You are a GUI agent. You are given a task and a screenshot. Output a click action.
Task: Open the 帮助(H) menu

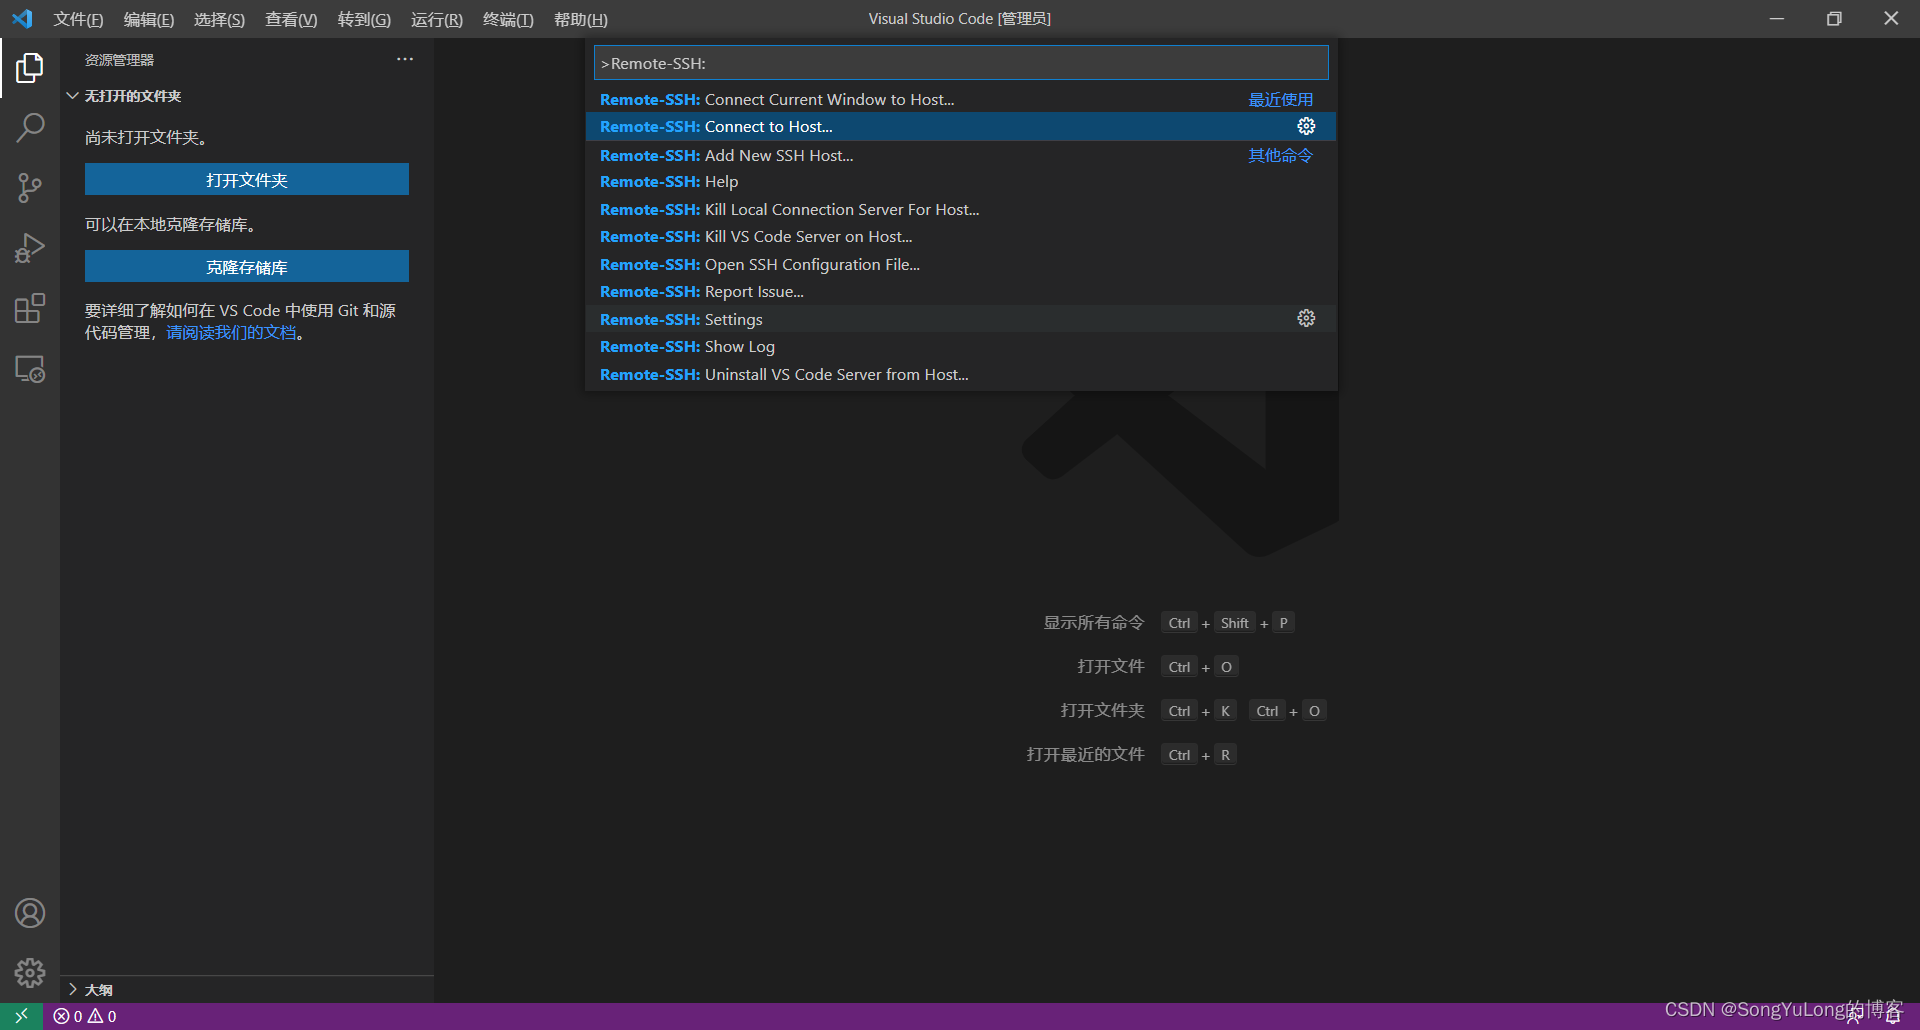(x=580, y=19)
